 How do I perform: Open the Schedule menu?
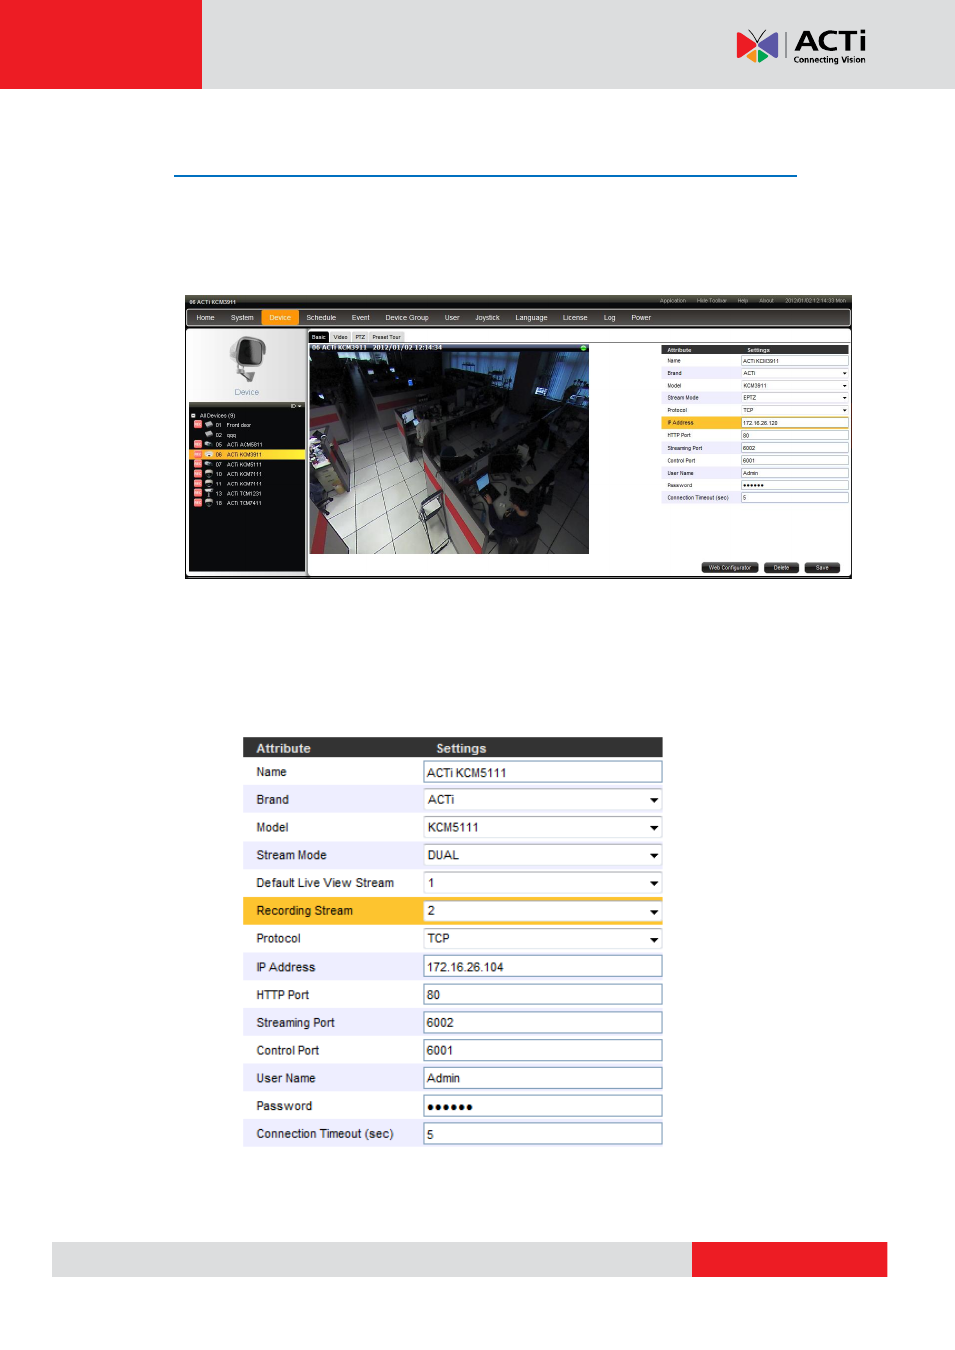(x=321, y=318)
